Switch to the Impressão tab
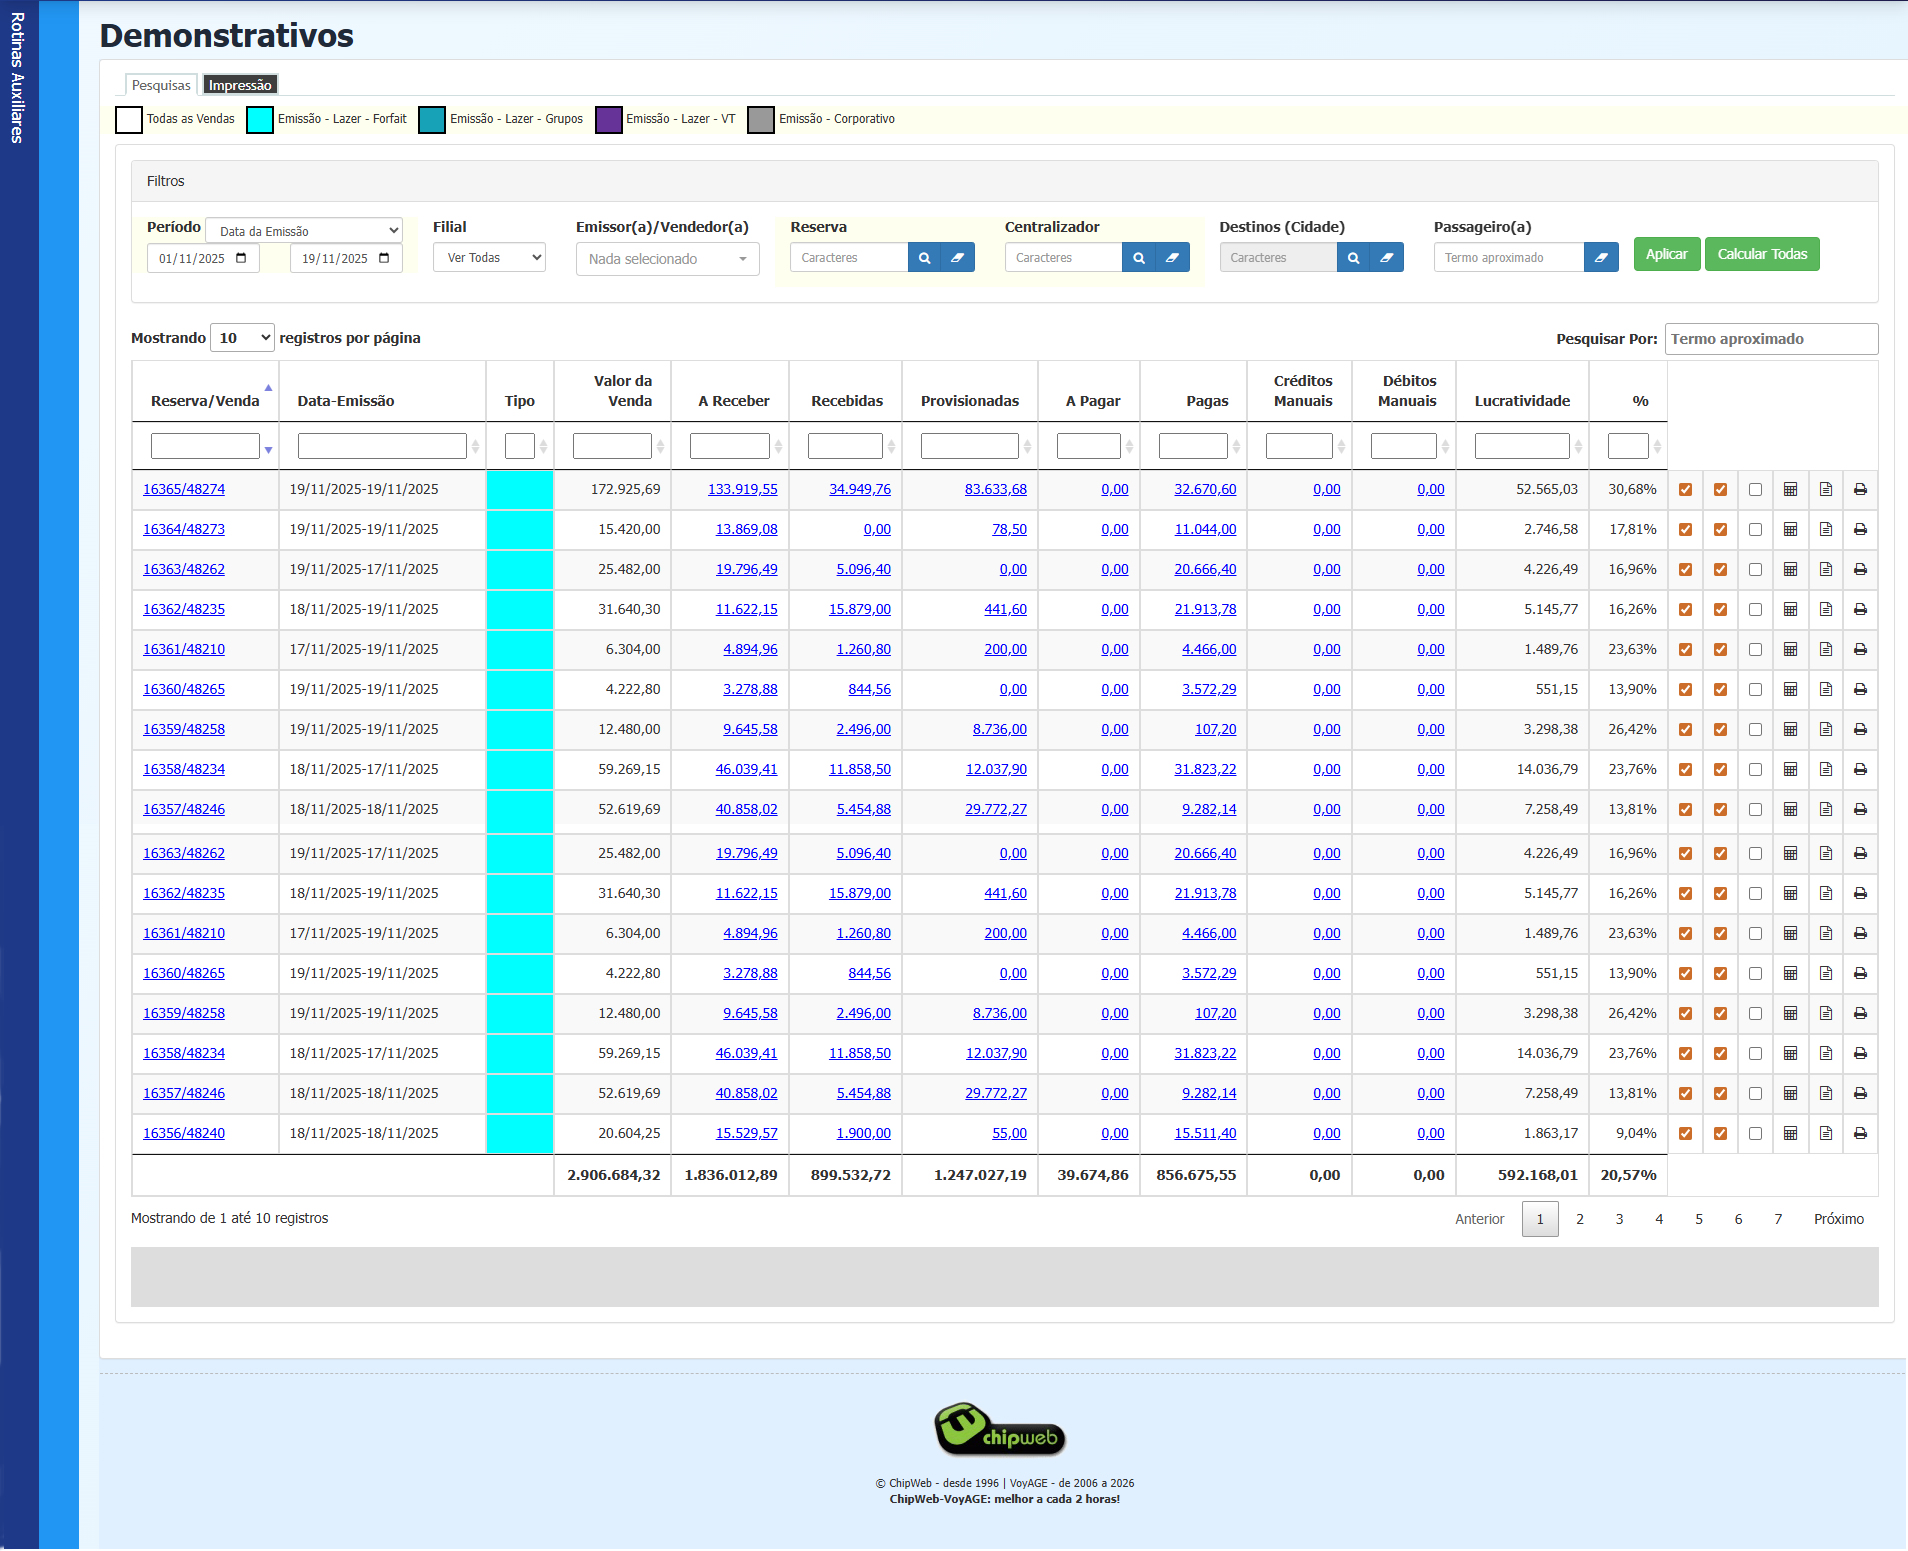 coord(240,85)
